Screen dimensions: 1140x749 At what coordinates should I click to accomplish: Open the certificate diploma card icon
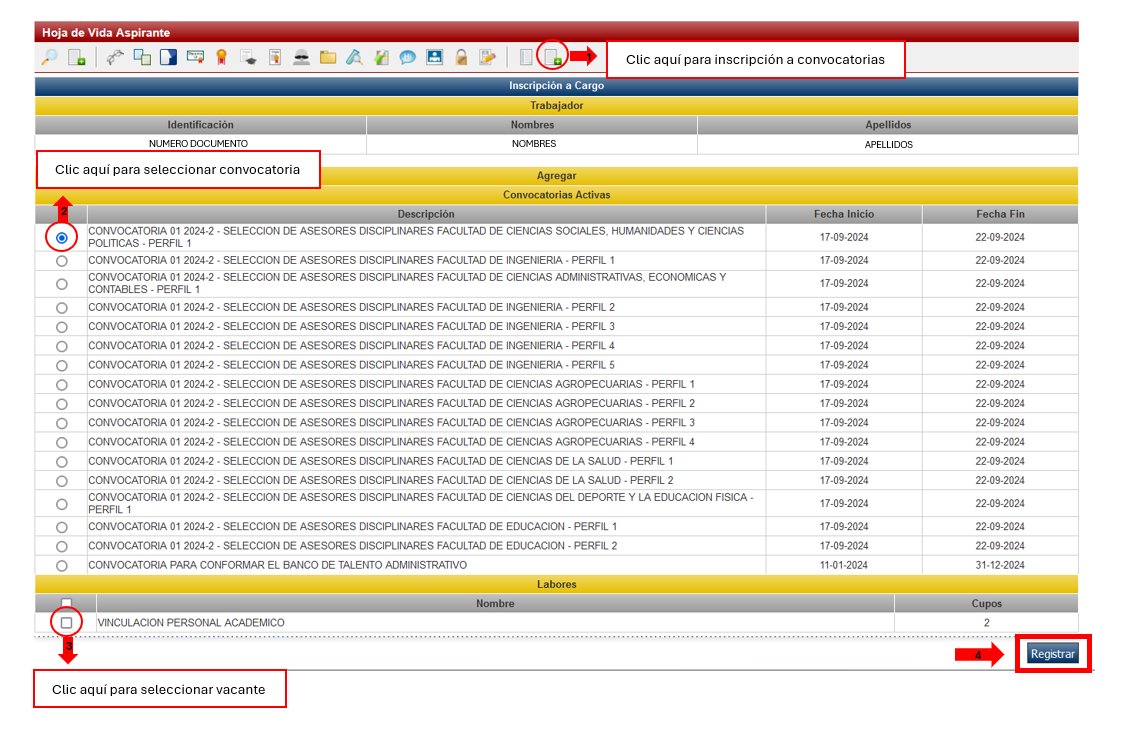point(195,57)
